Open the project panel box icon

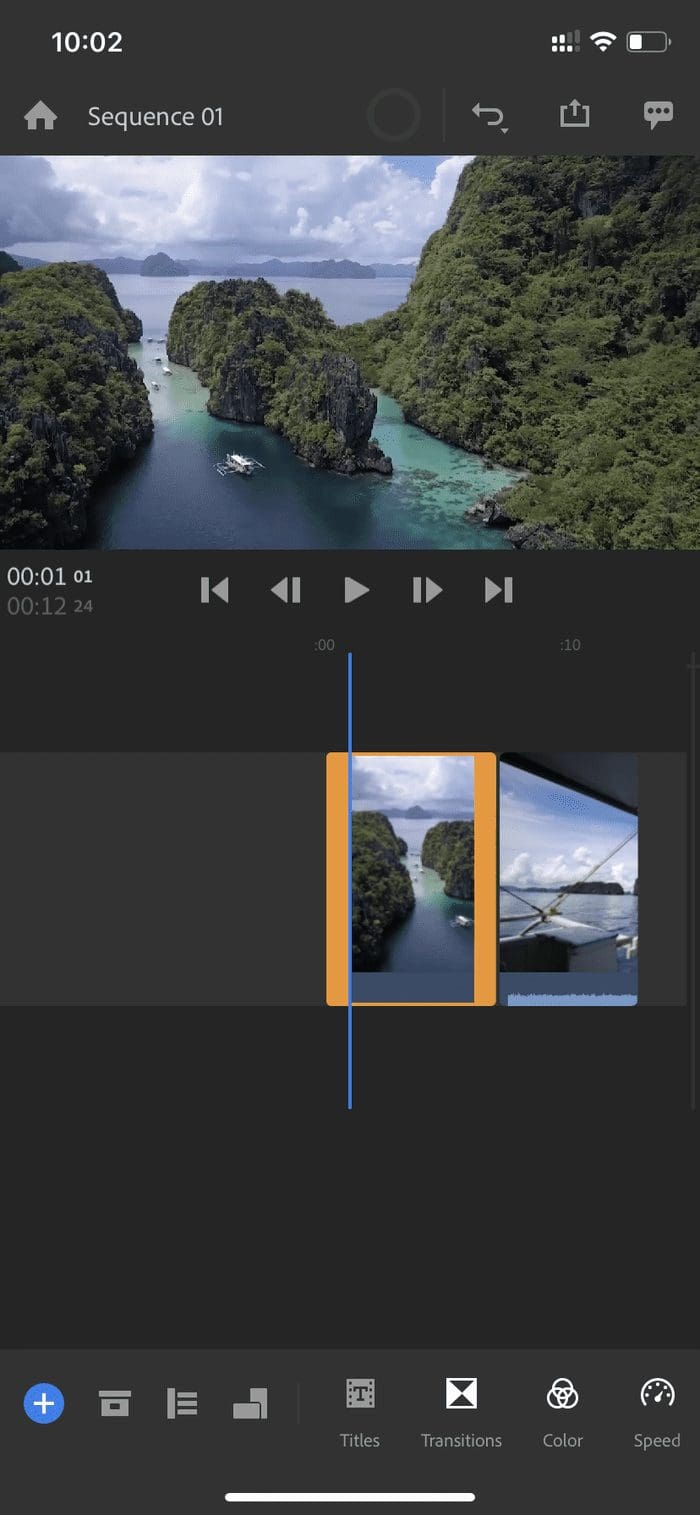(115, 1404)
